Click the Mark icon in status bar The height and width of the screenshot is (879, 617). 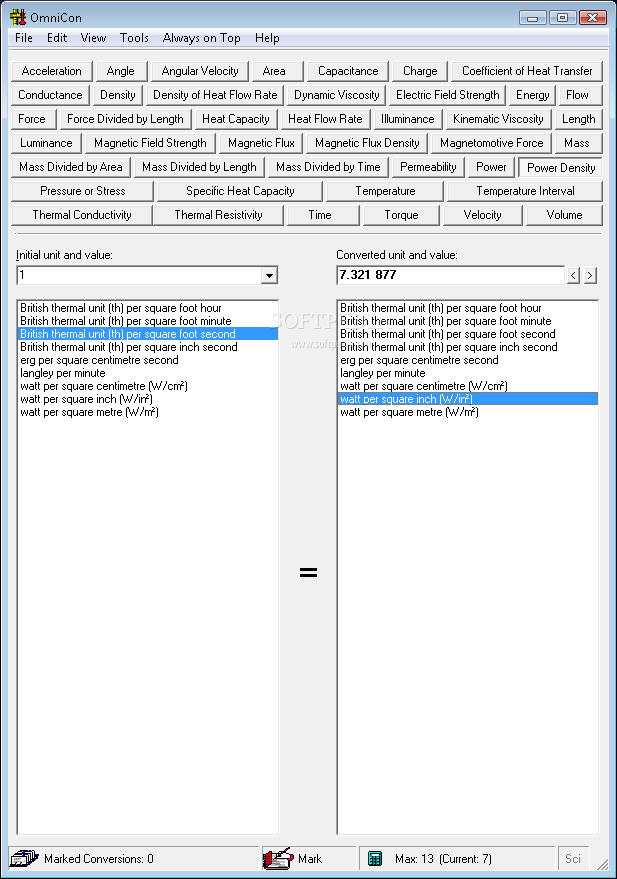pos(279,858)
